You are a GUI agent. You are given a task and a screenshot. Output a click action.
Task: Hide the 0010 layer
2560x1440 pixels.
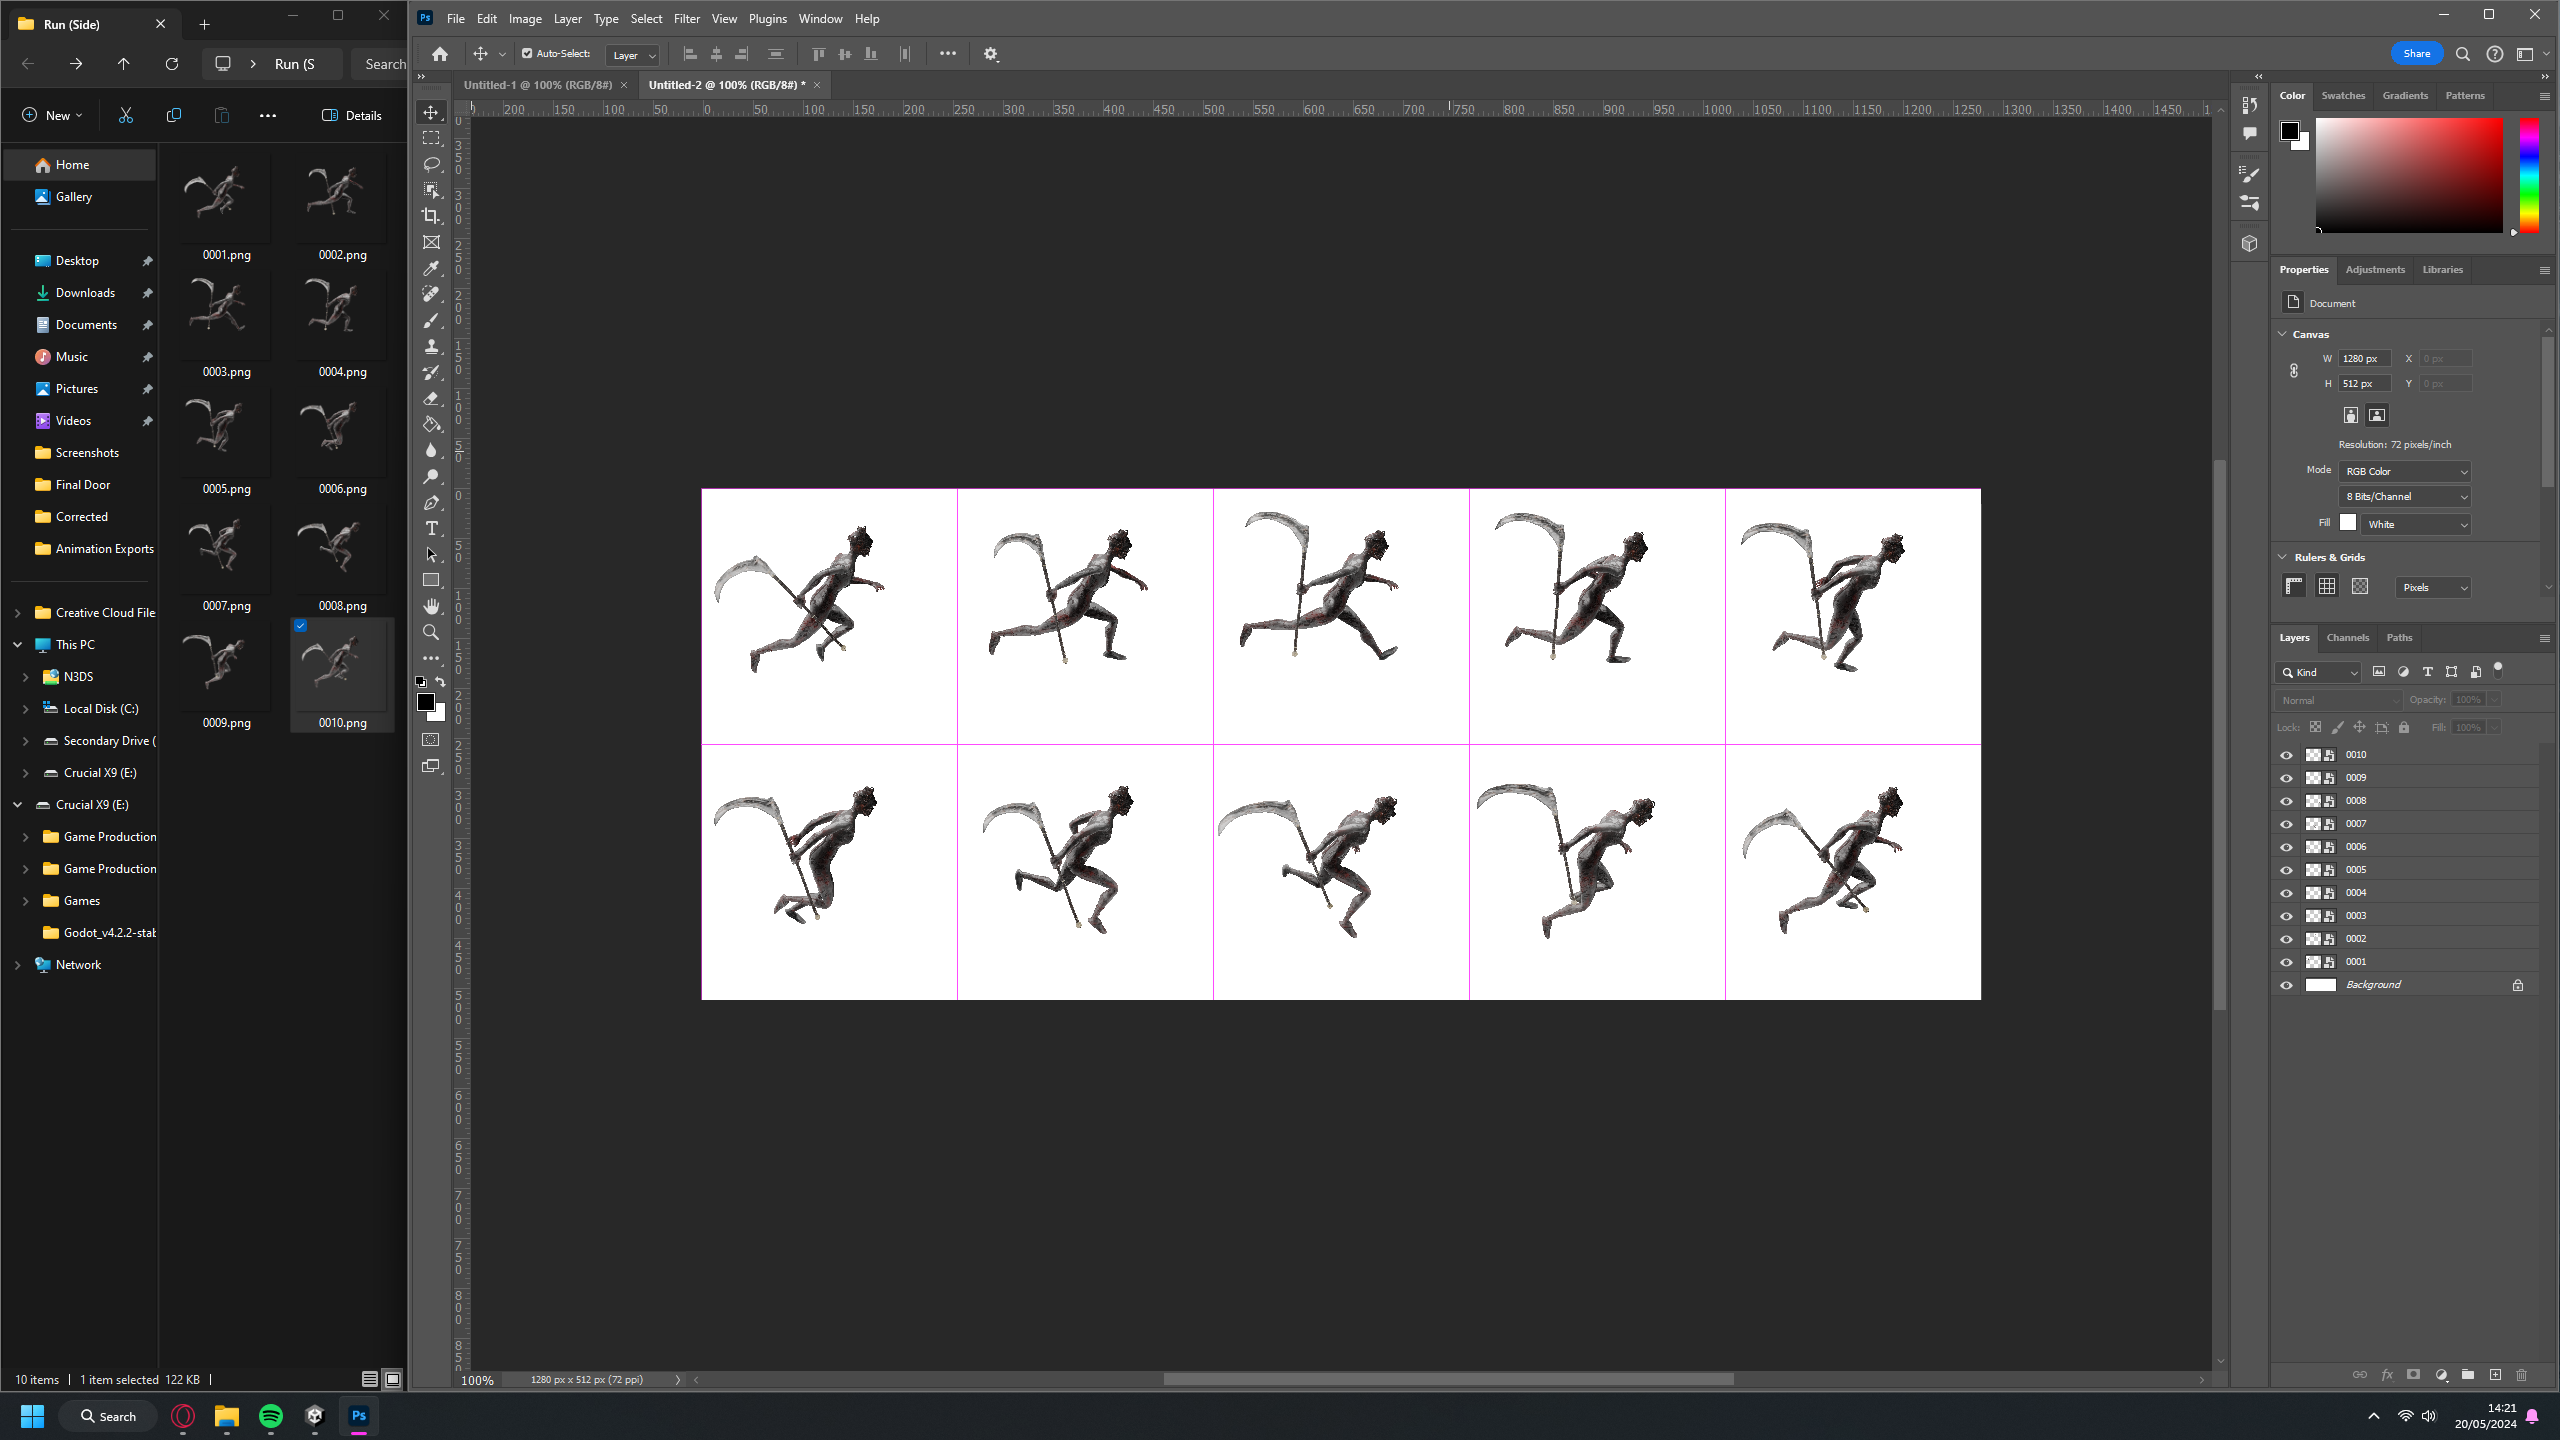point(2286,755)
